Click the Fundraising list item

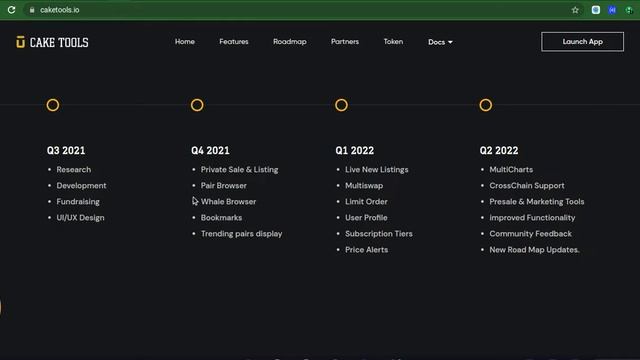click(x=78, y=202)
